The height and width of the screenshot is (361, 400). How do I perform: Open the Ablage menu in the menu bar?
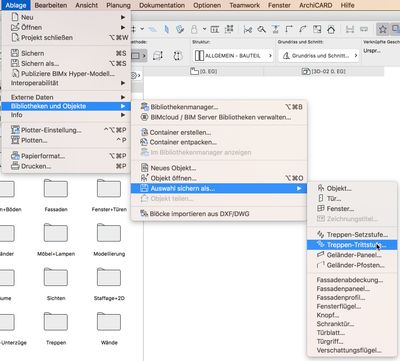pos(16,5)
